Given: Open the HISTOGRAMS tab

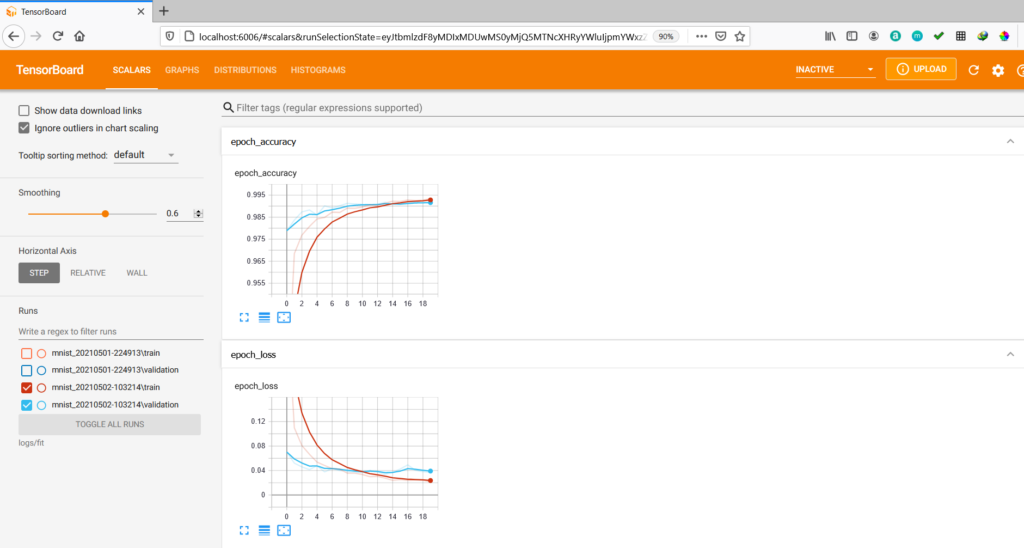Looking at the screenshot, I should tap(318, 70).
